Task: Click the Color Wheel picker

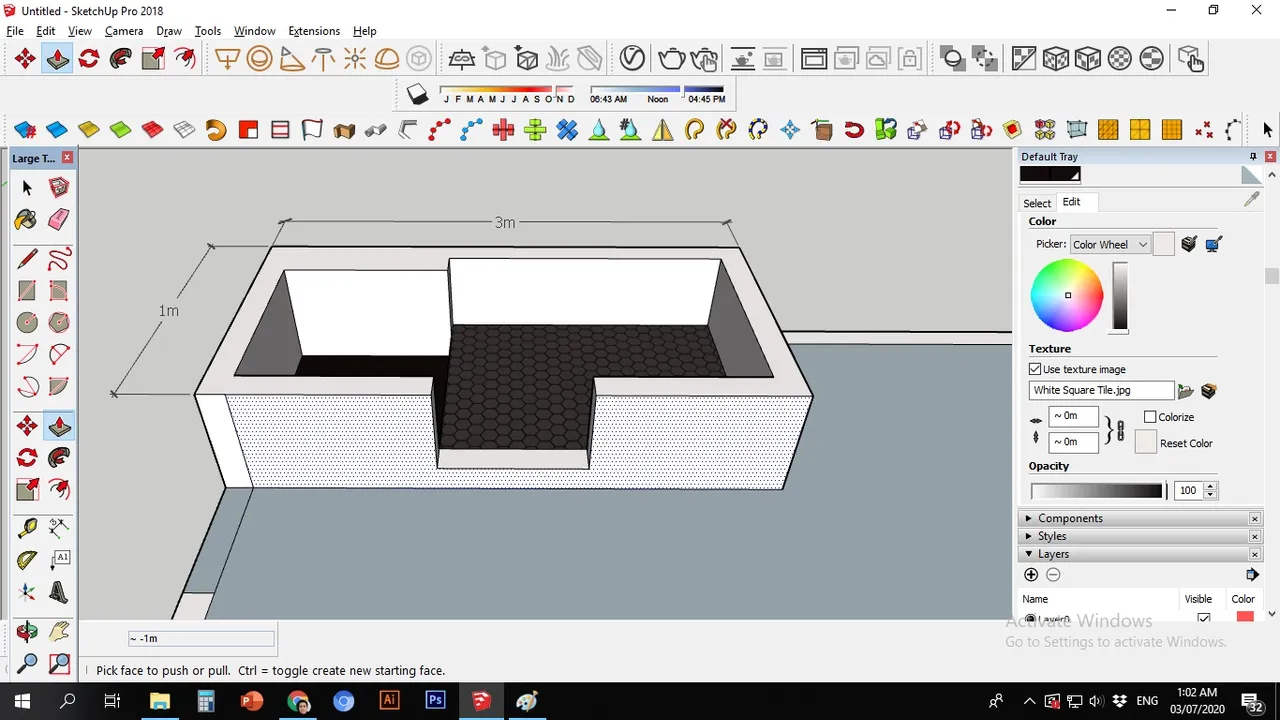Action: (1067, 295)
